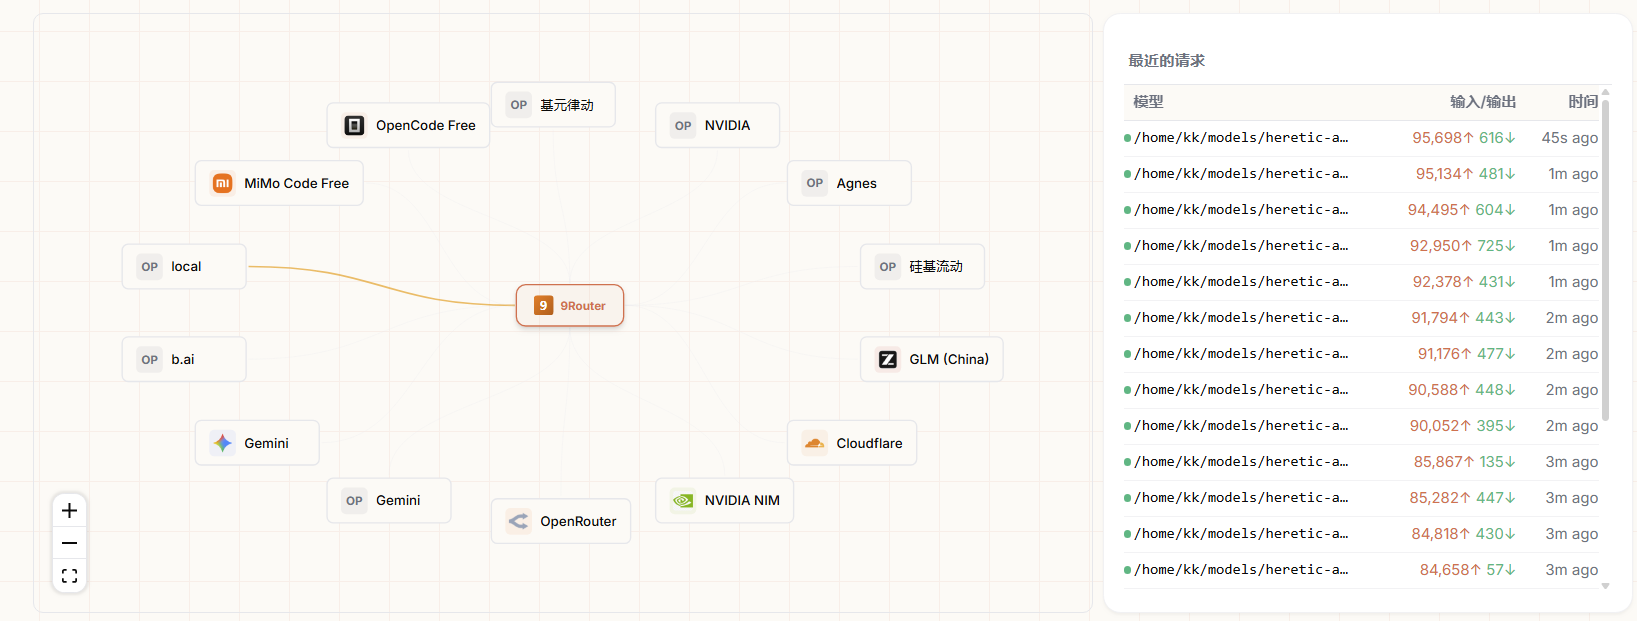The image size is (1637, 621).
Task: Click the GLM (China) Z icon
Action: click(887, 359)
